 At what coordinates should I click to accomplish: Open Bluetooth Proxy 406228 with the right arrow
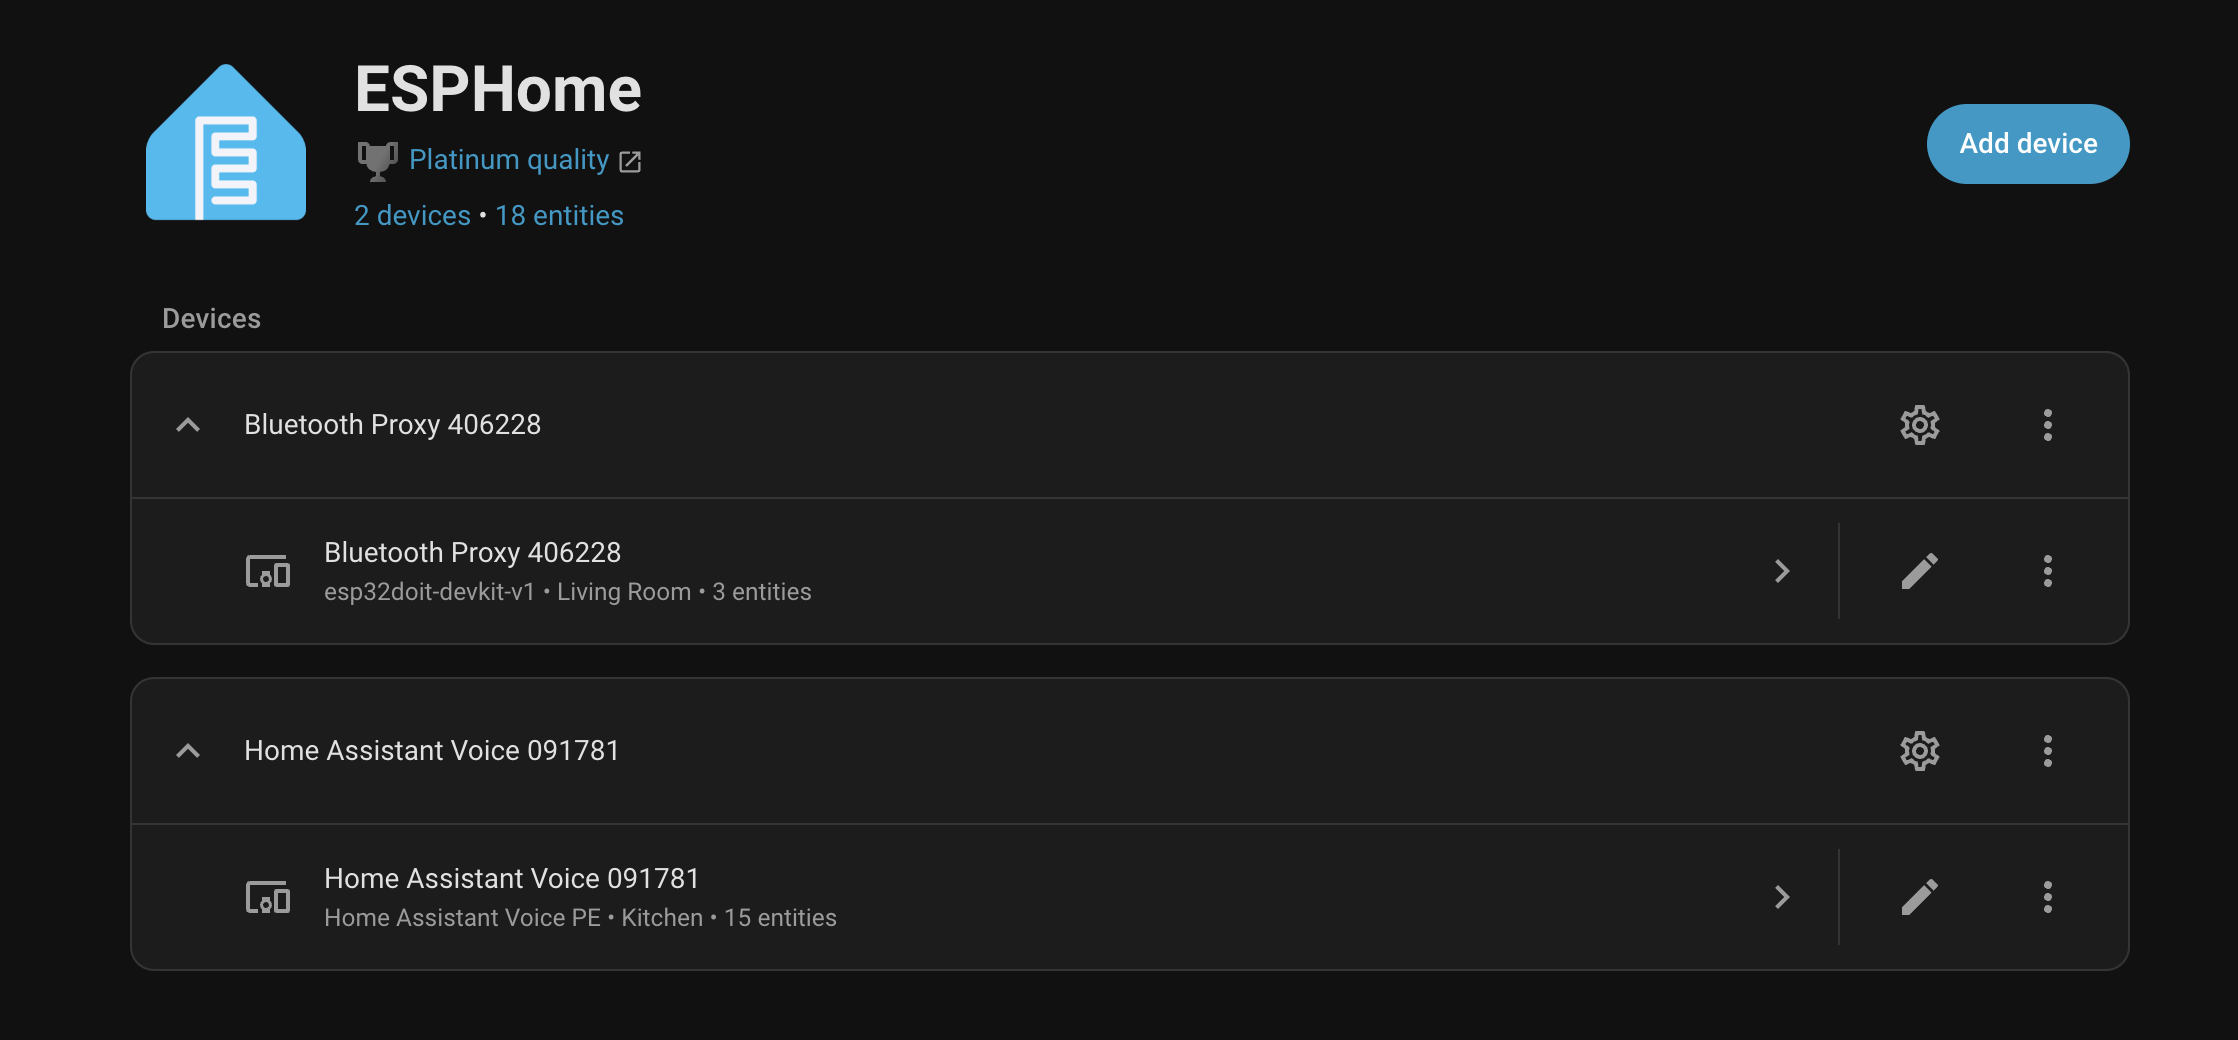click(1782, 571)
